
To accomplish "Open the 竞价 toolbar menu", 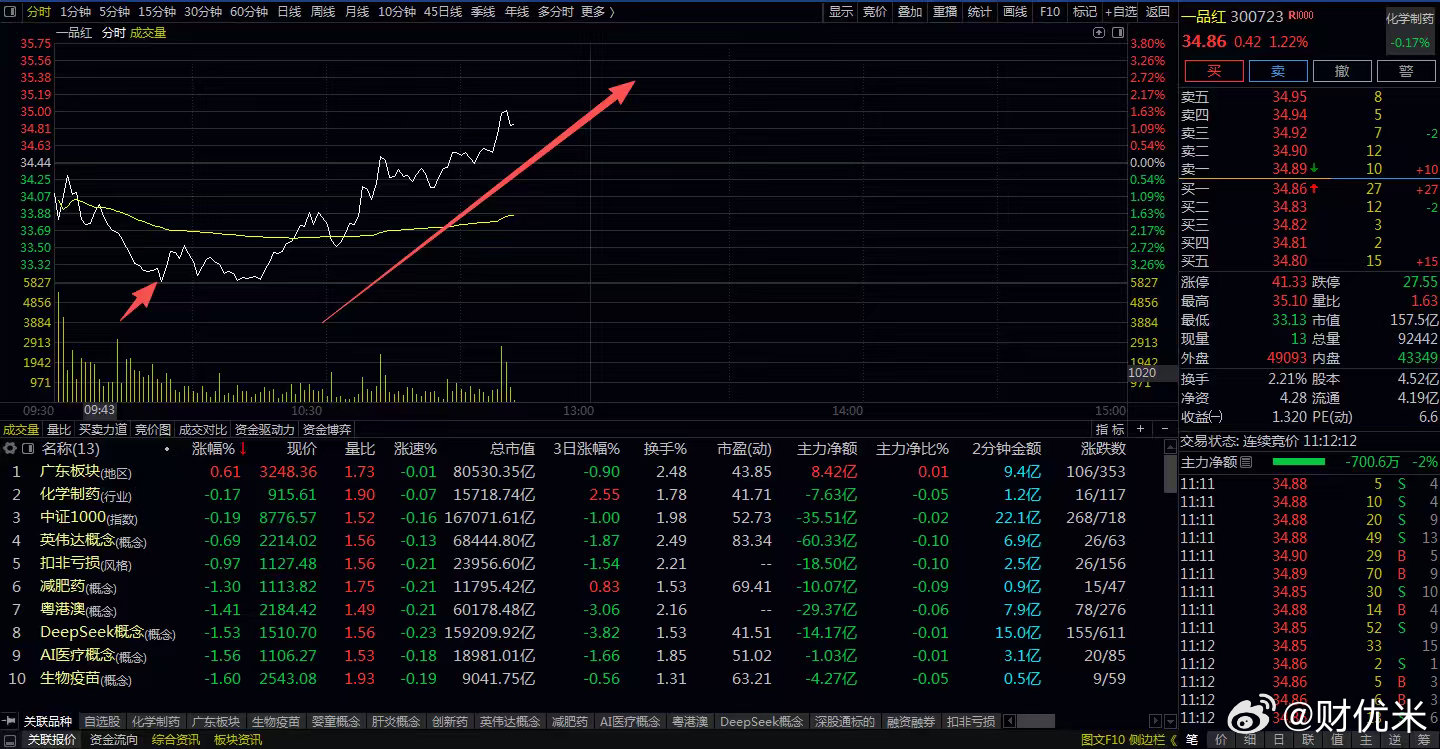I will [875, 12].
